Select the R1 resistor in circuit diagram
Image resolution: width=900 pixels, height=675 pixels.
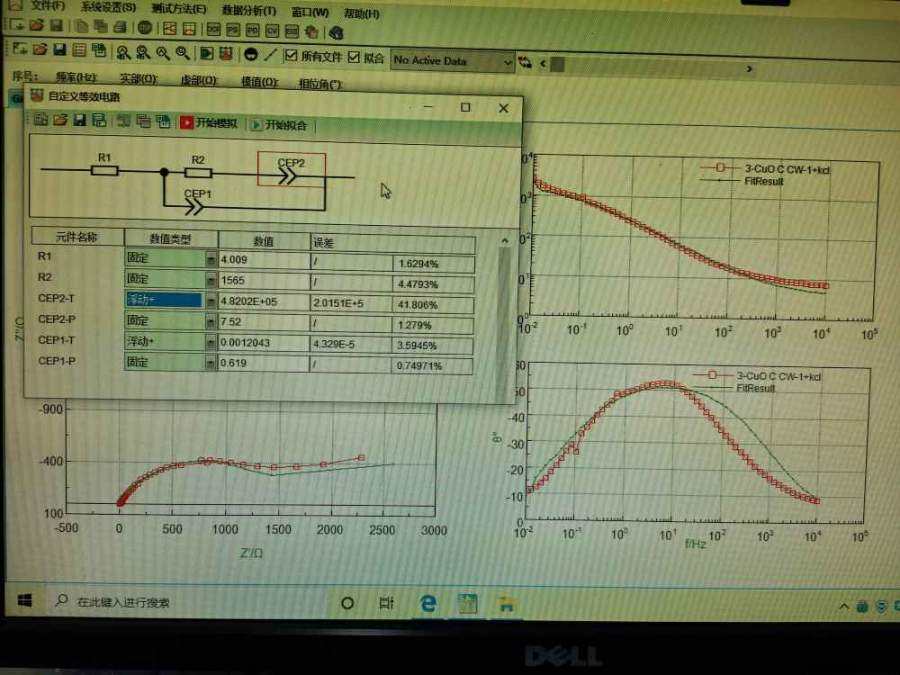tap(105, 169)
